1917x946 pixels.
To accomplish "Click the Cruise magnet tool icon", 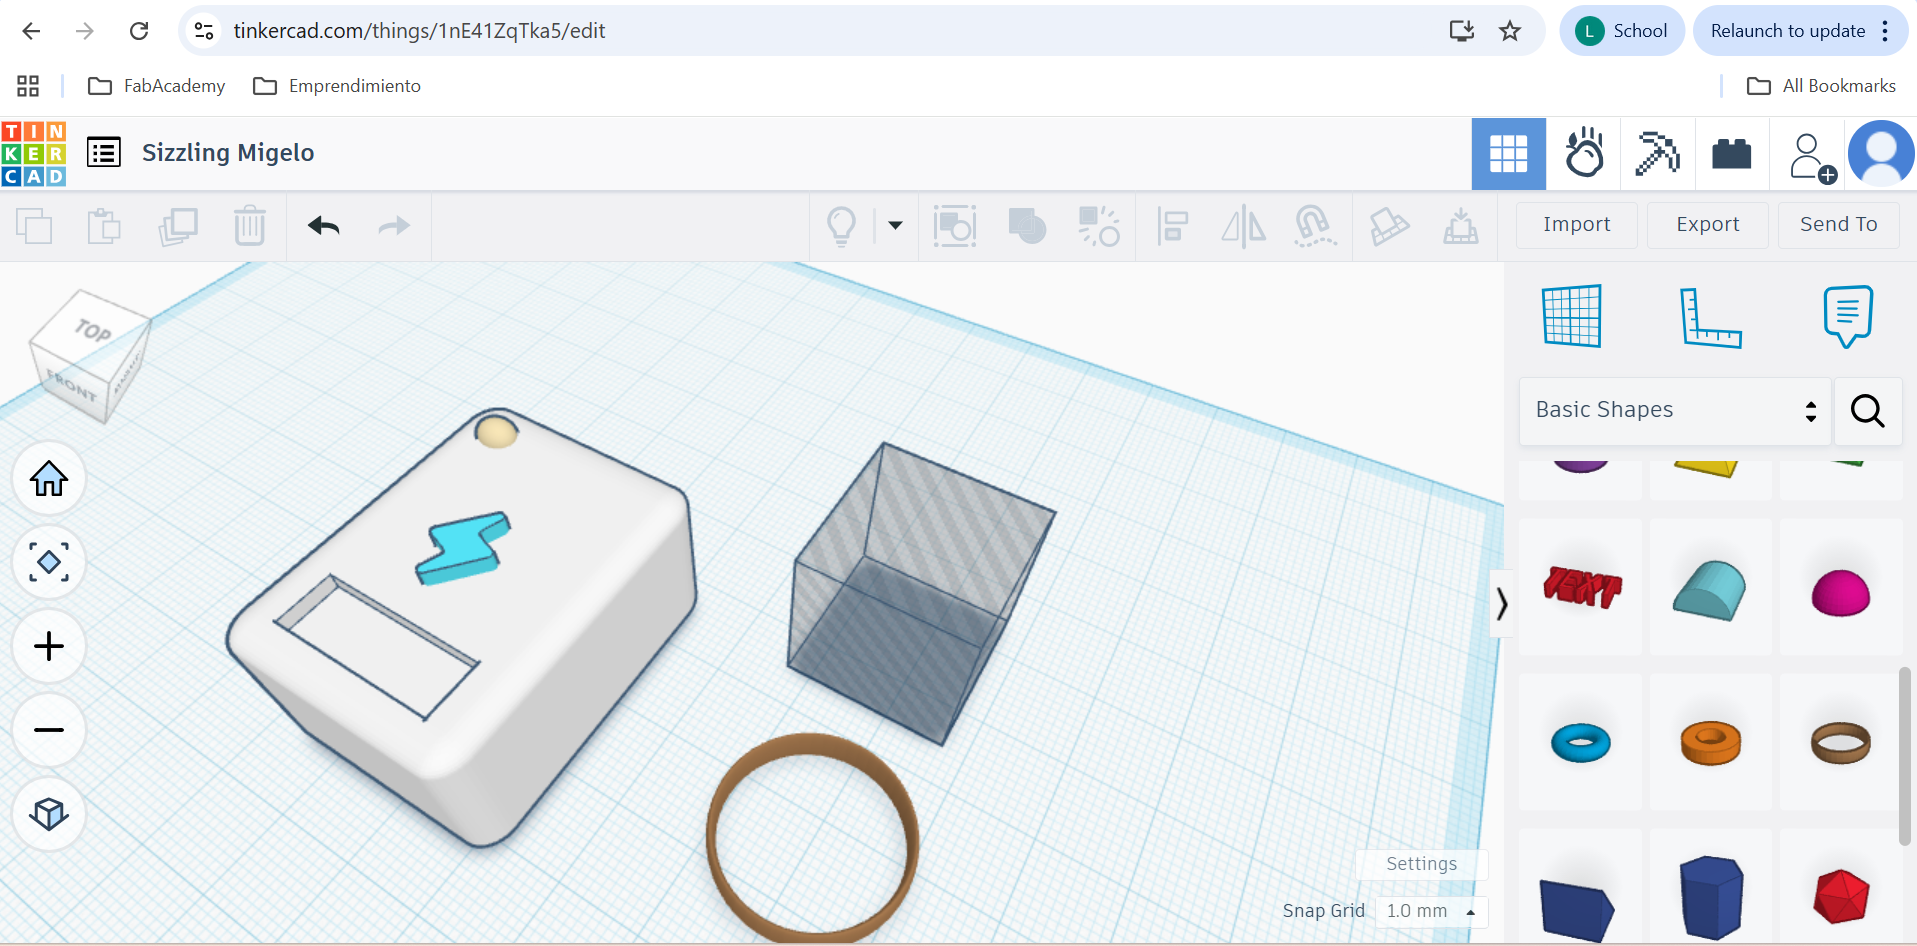I will pyautogui.click(x=1315, y=226).
